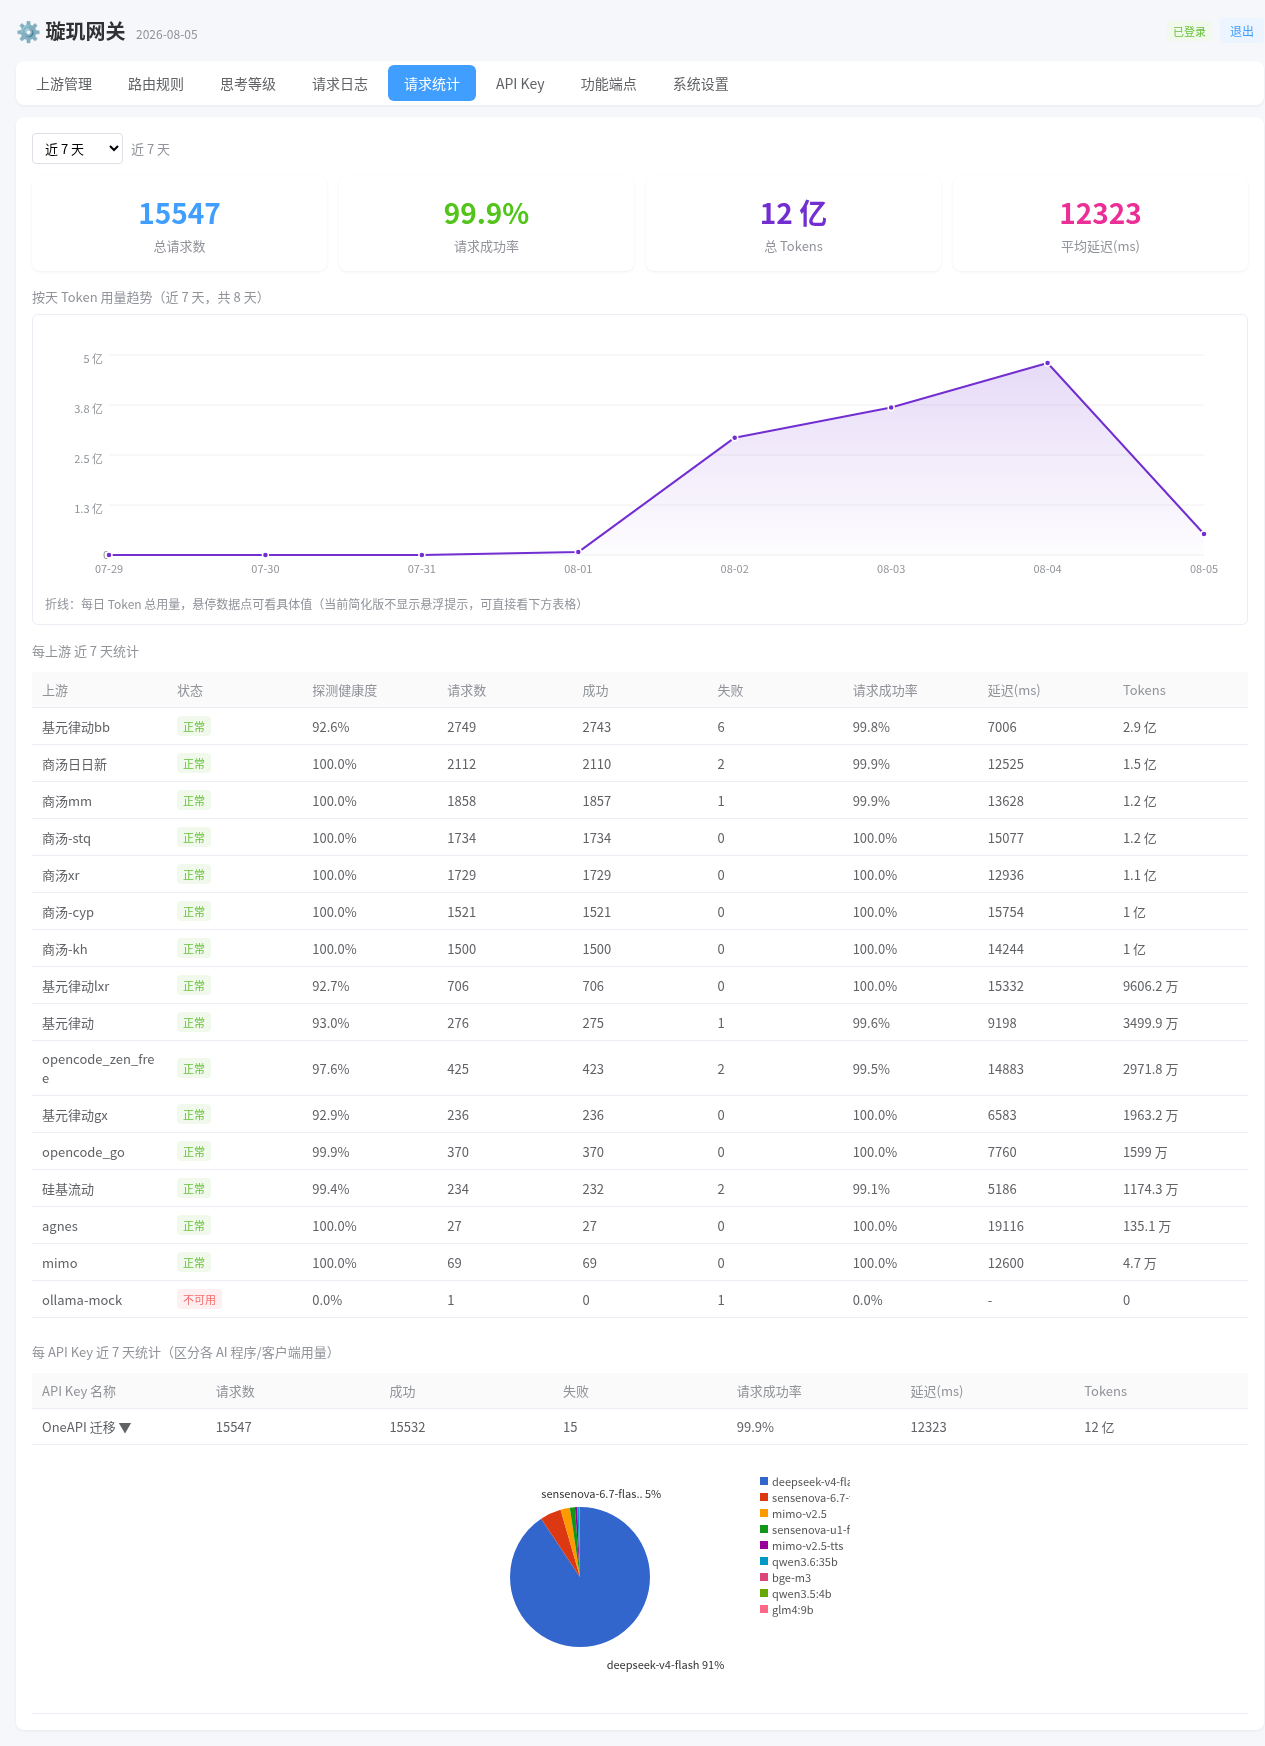The width and height of the screenshot is (1265, 1746).
Task: Click the 正常 badge in agnes row
Action: [x=194, y=1226]
